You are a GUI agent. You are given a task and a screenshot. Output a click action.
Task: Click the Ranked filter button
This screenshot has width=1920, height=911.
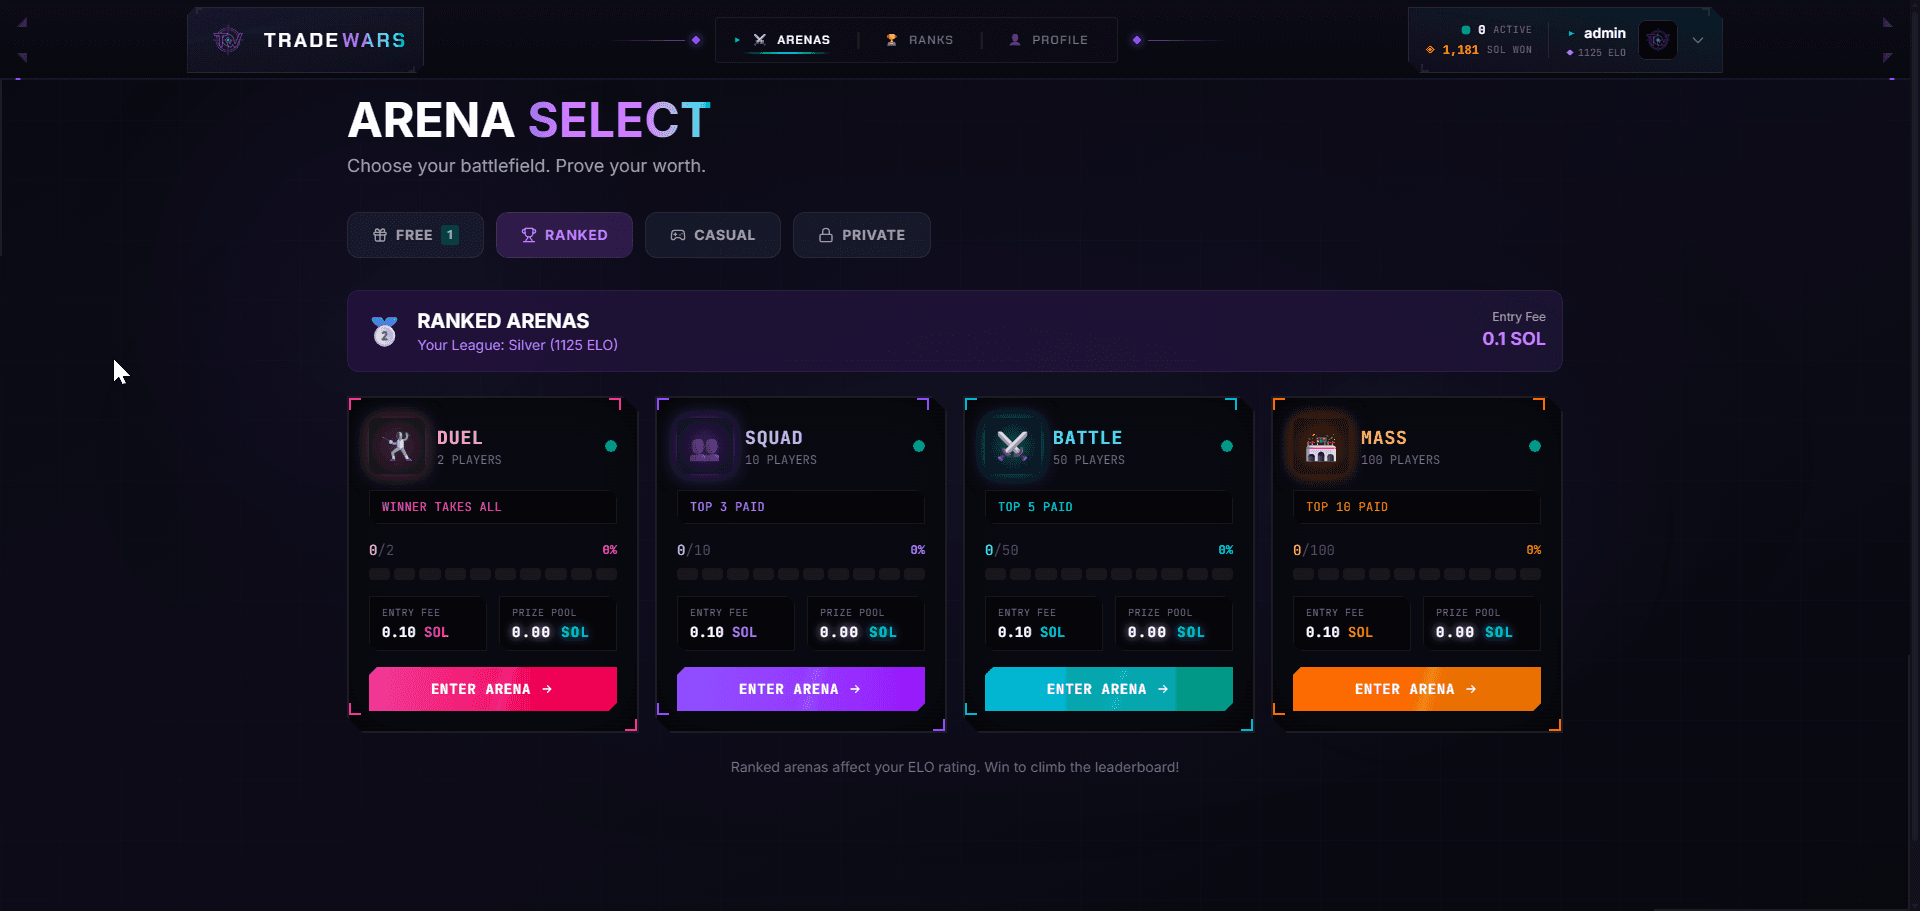tap(564, 235)
